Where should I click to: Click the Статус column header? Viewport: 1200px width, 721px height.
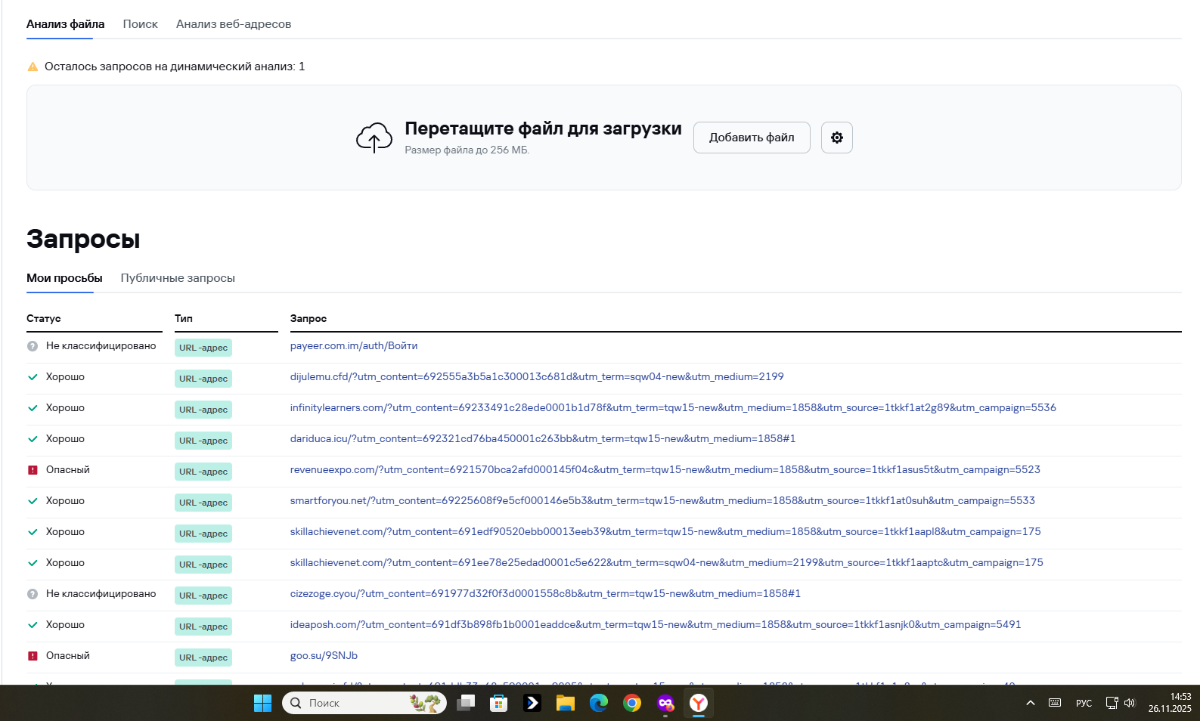[x=44, y=319]
